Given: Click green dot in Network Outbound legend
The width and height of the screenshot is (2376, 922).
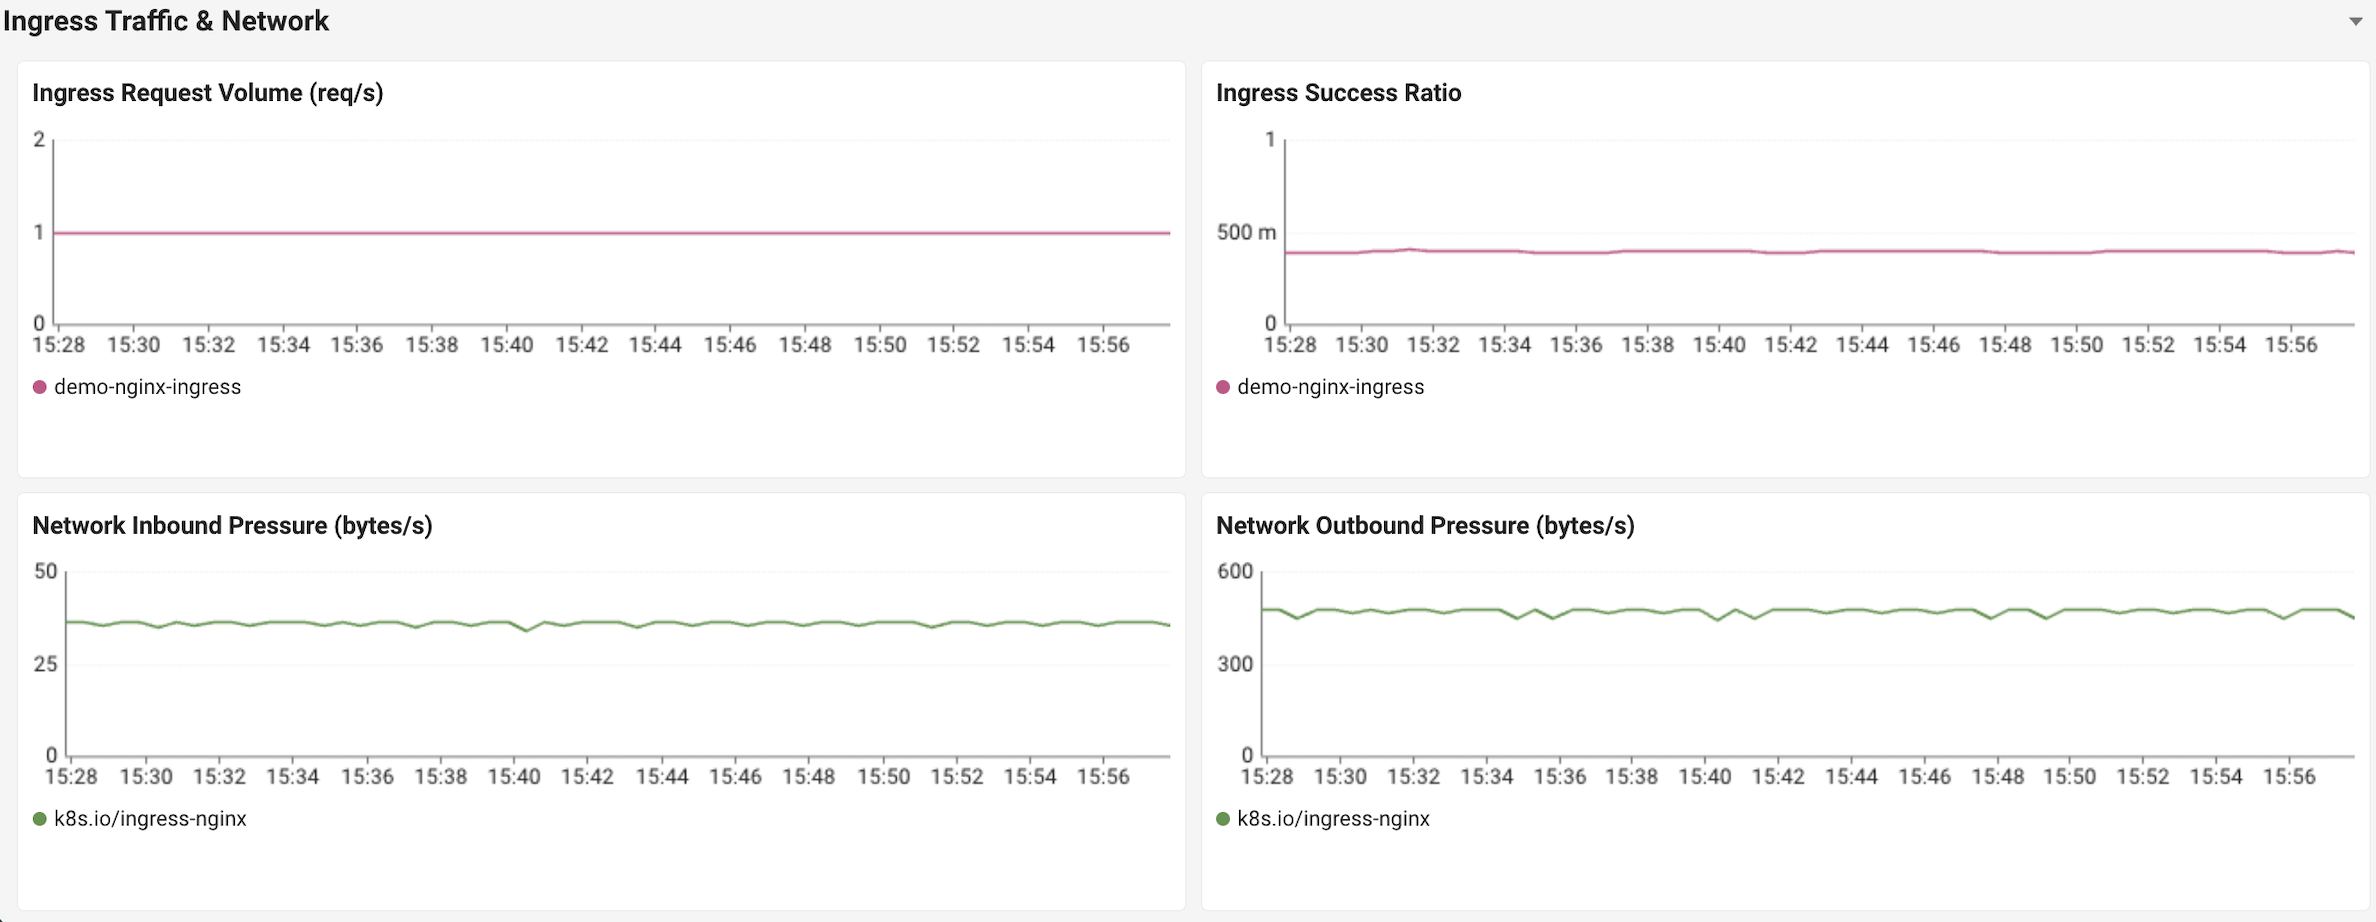Looking at the screenshot, I should click(1223, 819).
